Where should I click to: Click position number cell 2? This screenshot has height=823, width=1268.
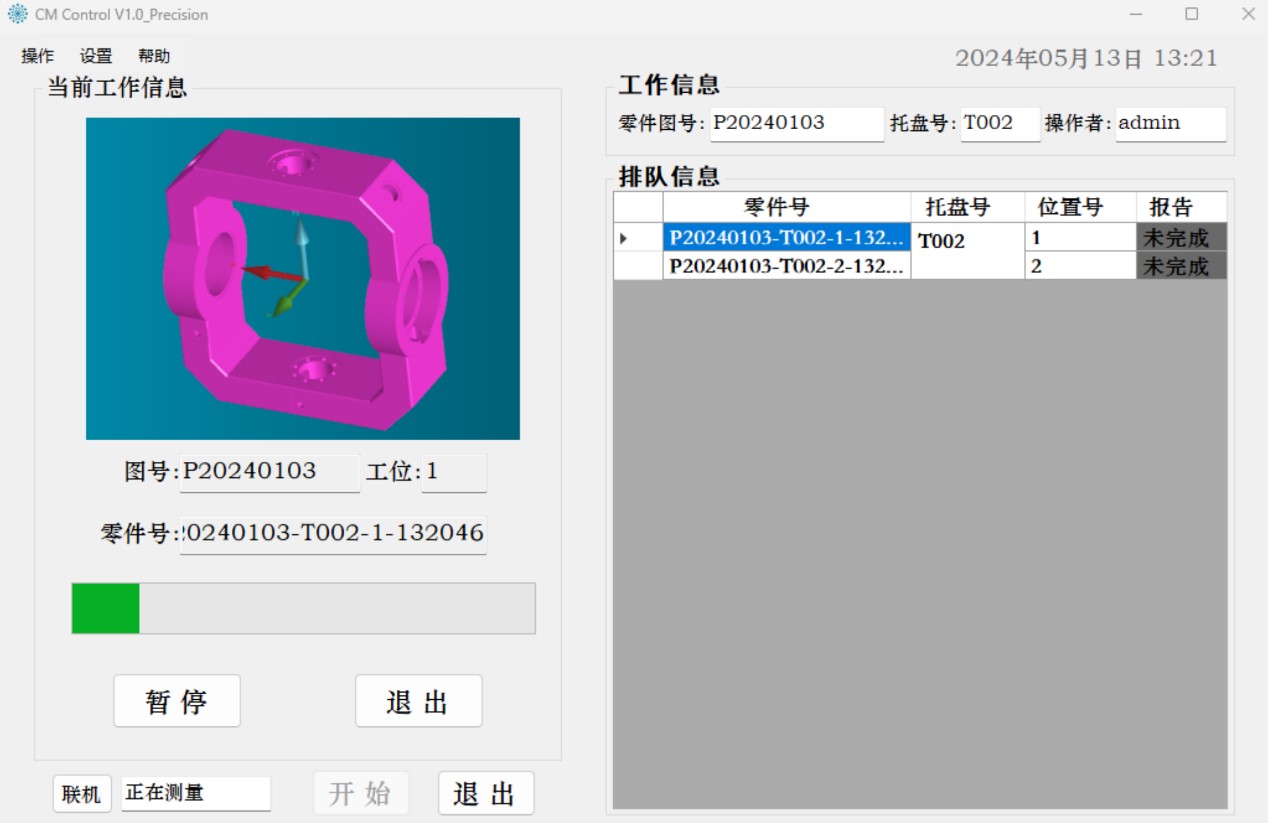[x=1081, y=266]
